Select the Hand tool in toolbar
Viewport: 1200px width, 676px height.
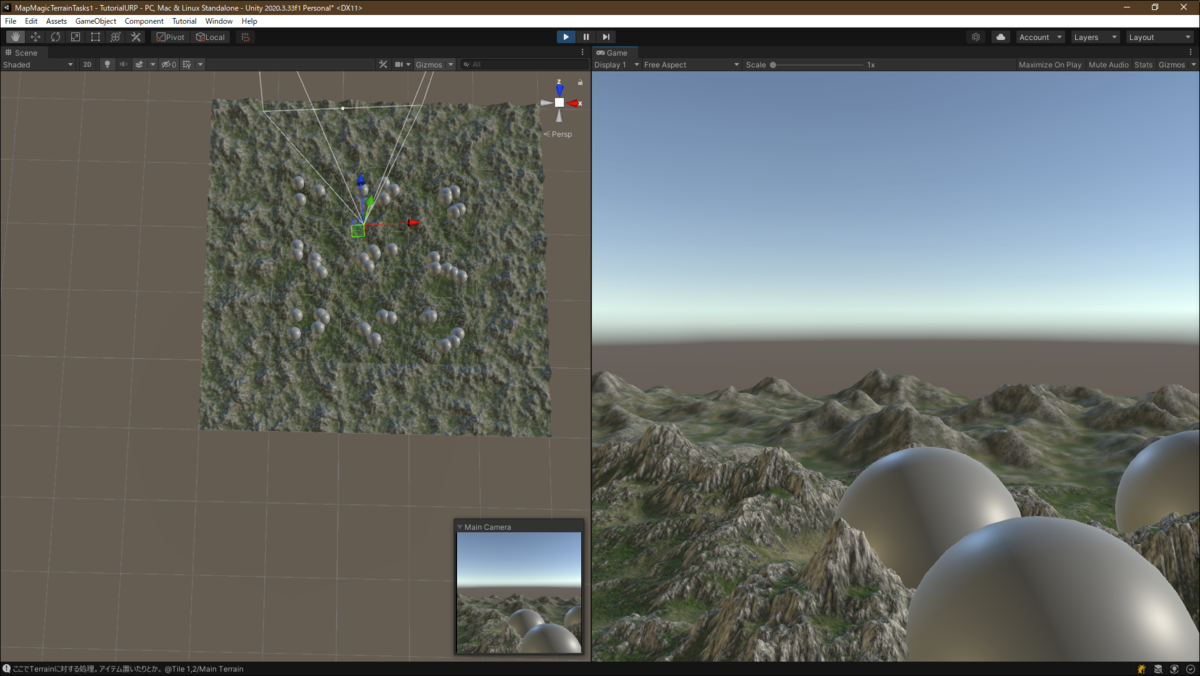pos(15,37)
